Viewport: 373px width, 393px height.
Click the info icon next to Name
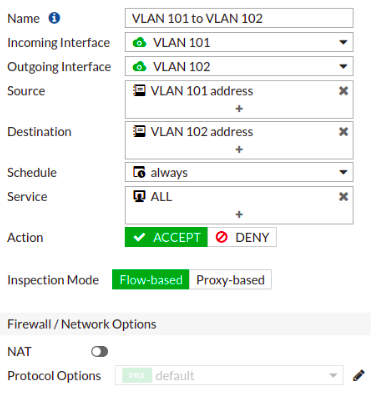[54, 18]
